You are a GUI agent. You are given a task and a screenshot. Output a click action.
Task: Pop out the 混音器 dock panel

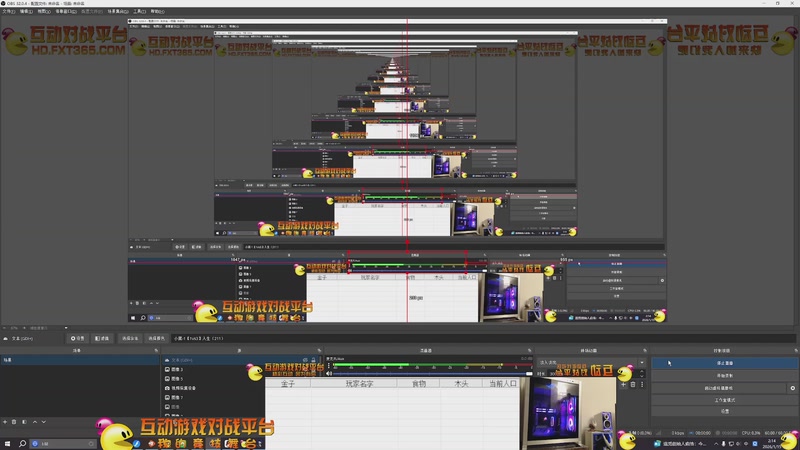point(530,351)
